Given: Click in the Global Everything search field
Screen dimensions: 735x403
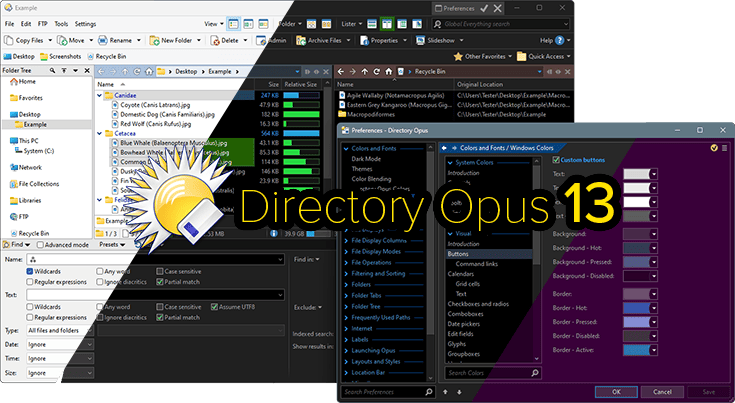Looking at the screenshot, I should [x=501, y=24].
